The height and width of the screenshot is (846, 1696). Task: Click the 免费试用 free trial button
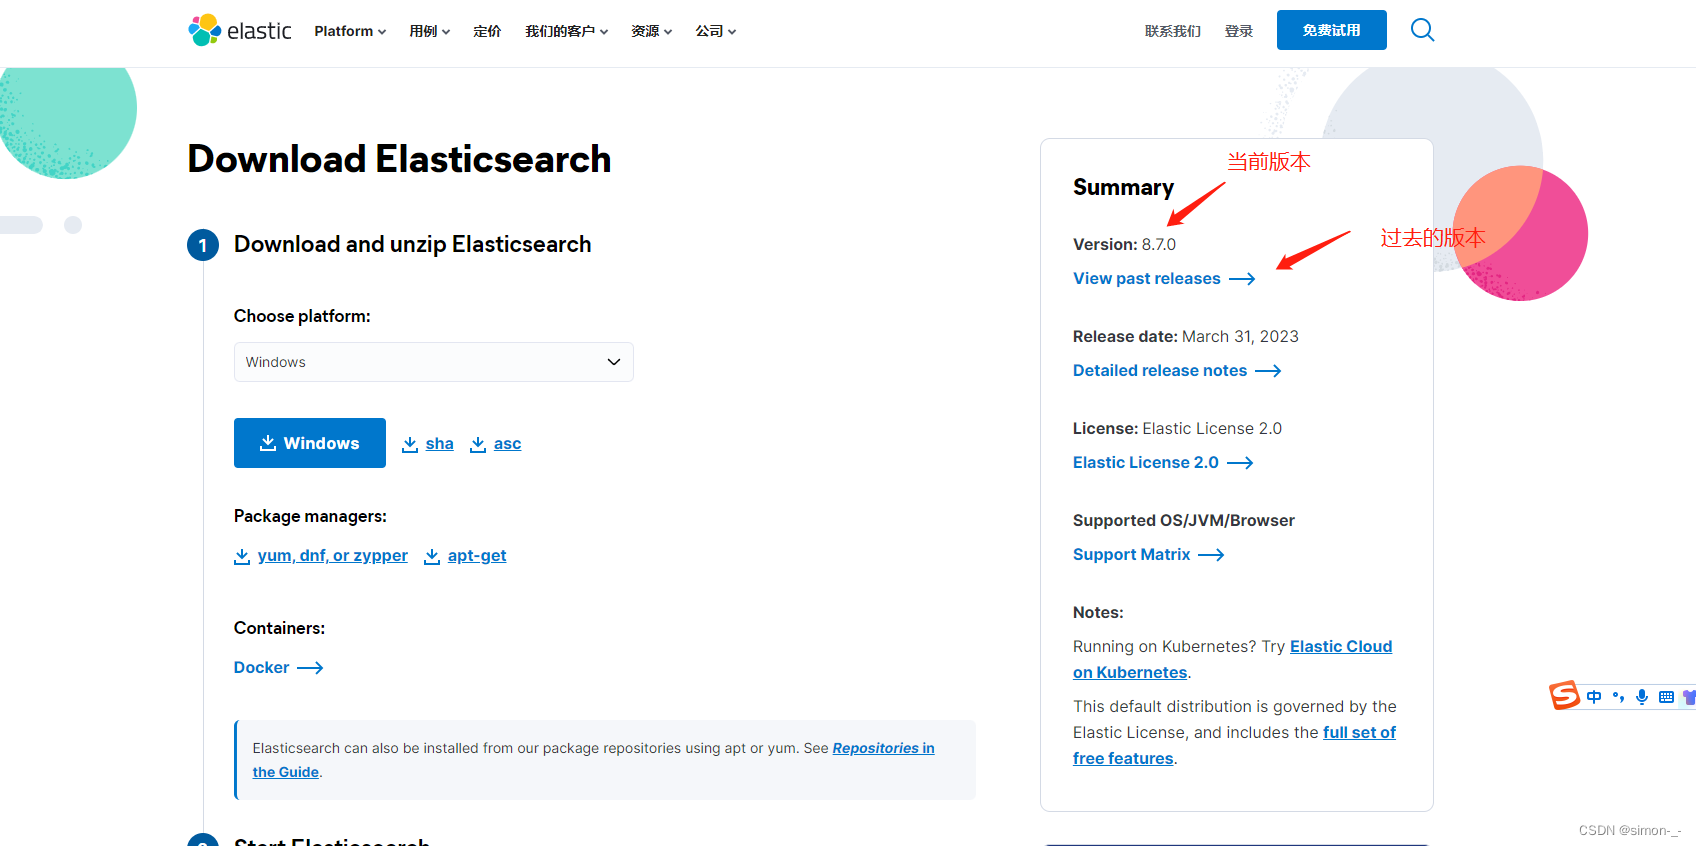click(x=1332, y=30)
